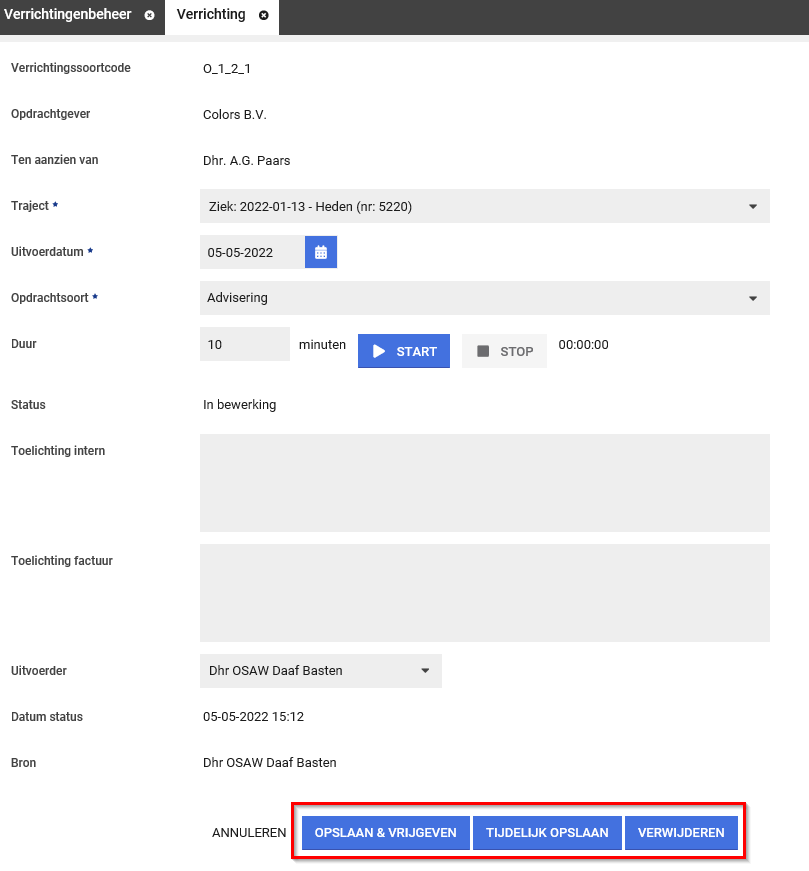Click Tijdelijk Opslaan button
The image size is (809, 871).
pyautogui.click(x=547, y=833)
